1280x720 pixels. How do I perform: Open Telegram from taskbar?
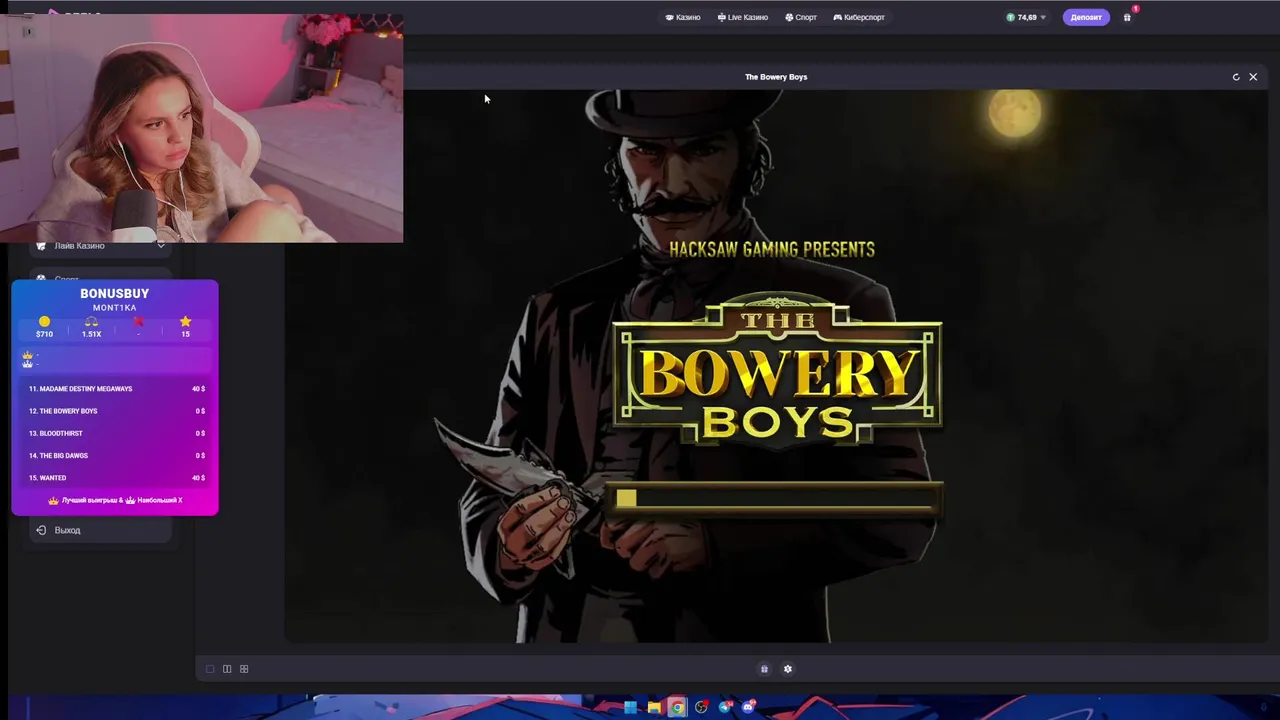pyautogui.click(x=725, y=707)
